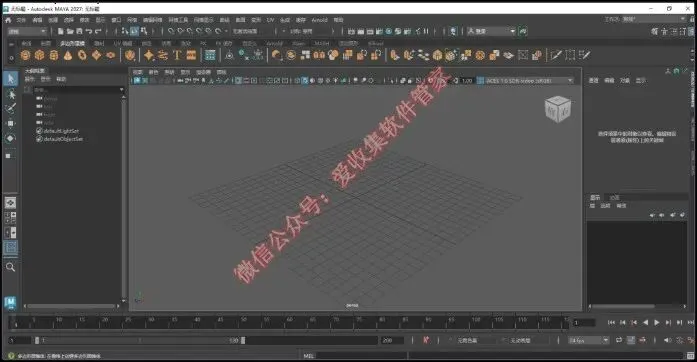Select defaultLightSet in the outliner
The image size is (697, 362).
[x=61, y=131]
